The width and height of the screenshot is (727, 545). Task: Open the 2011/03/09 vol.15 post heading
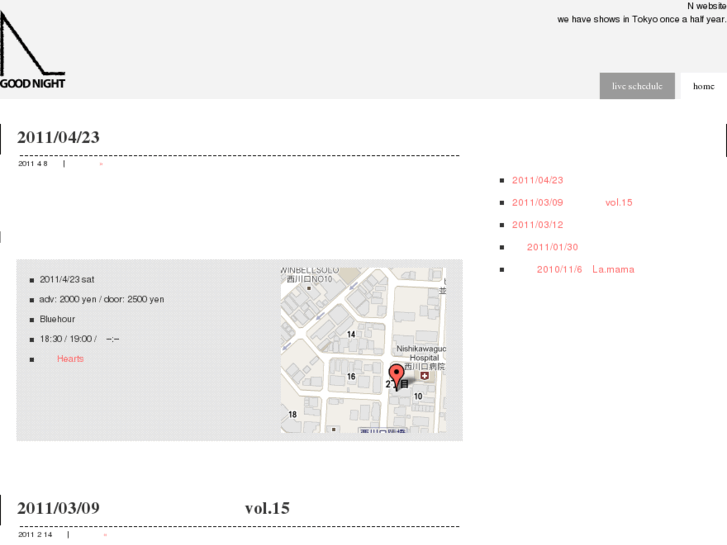(x=153, y=508)
